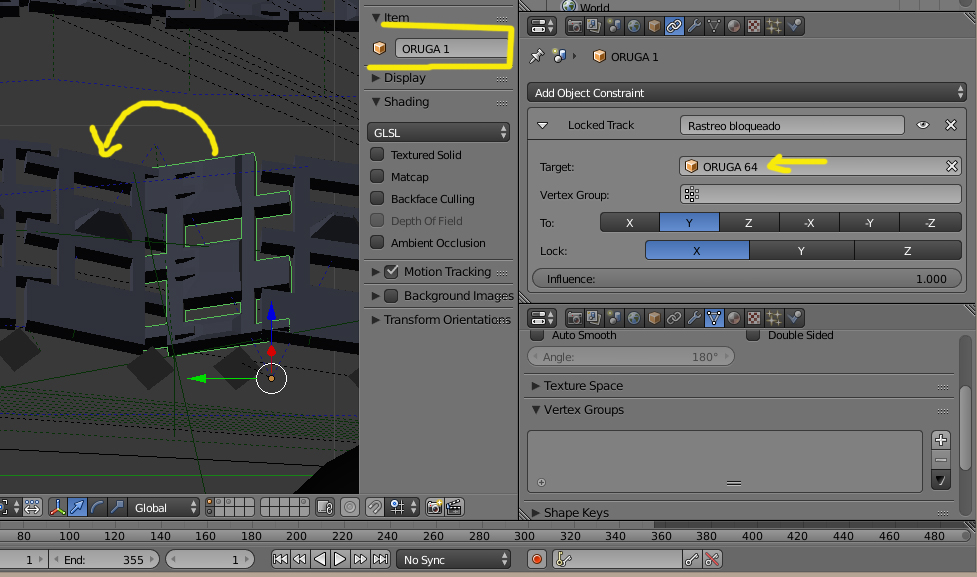Open Constraints chain tab in lower properties header

coord(674,318)
